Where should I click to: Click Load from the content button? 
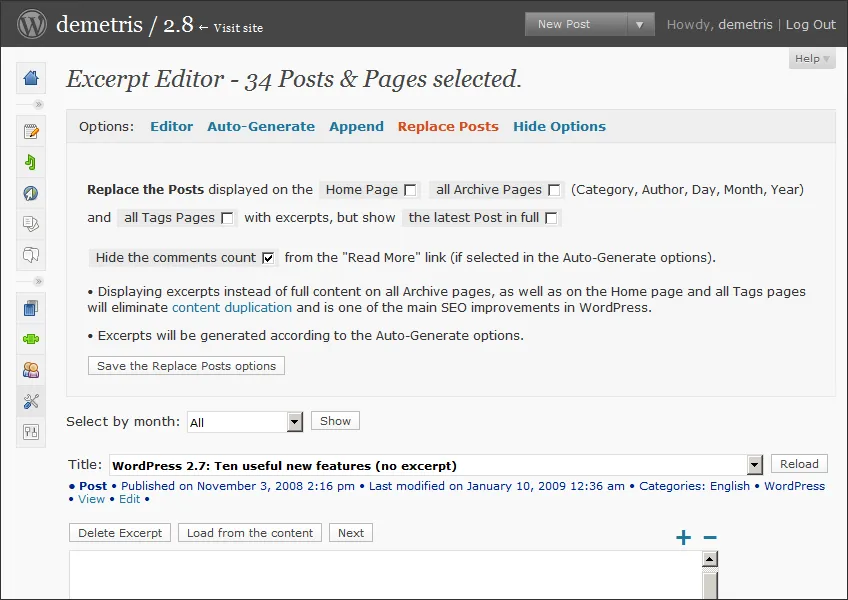[x=250, y=533]
